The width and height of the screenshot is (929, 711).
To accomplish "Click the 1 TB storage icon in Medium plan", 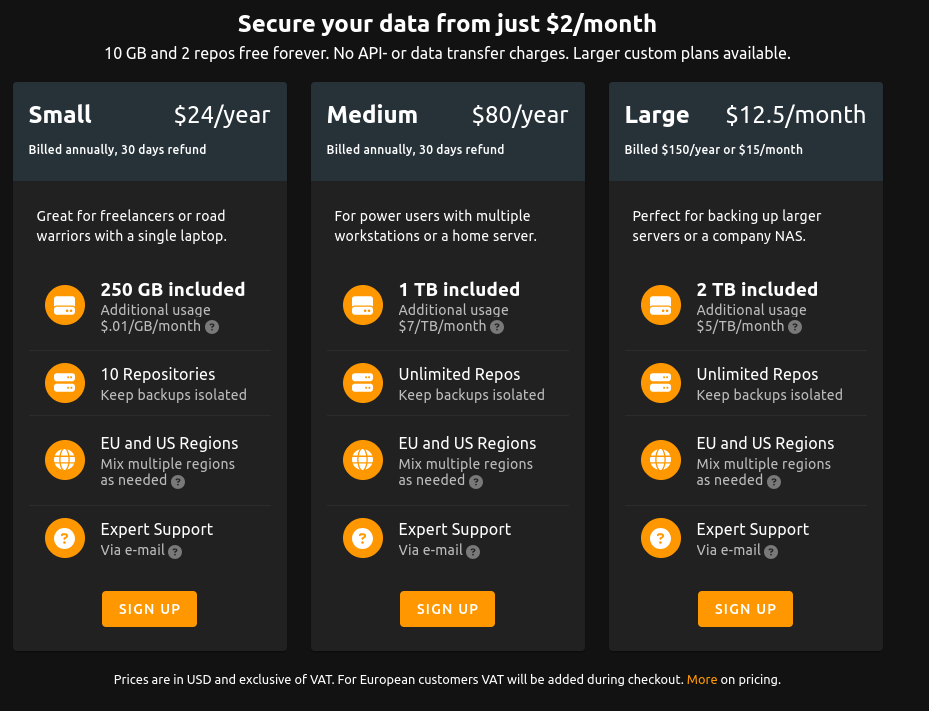I will [x=362, y=305].
